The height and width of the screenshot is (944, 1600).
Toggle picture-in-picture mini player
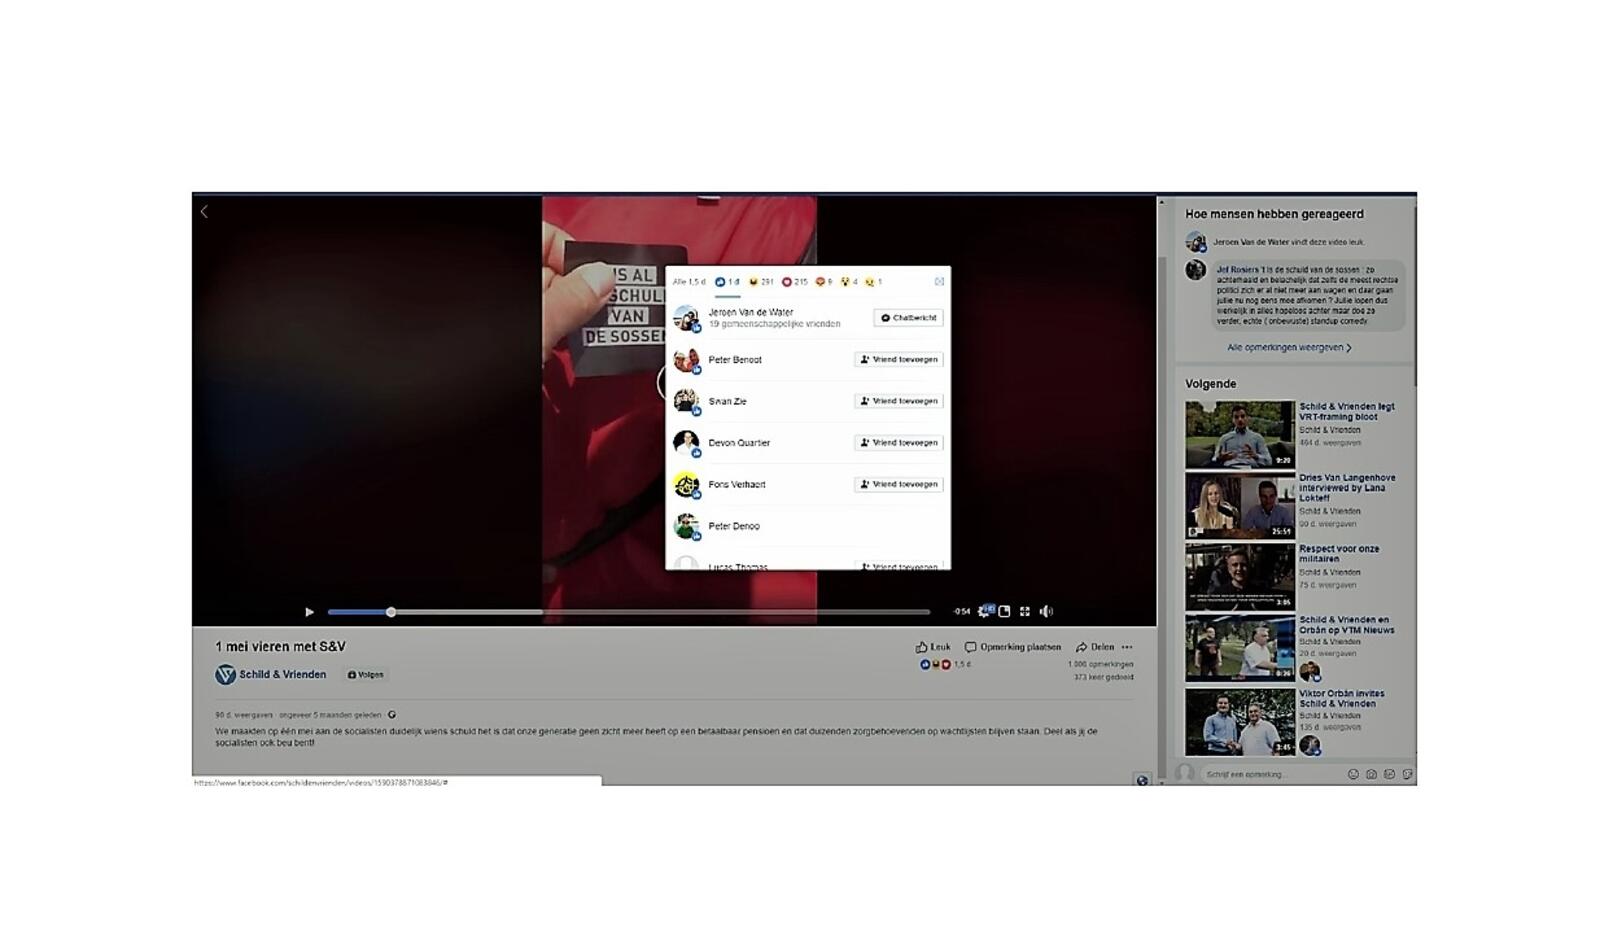(x=1005, y=611)
